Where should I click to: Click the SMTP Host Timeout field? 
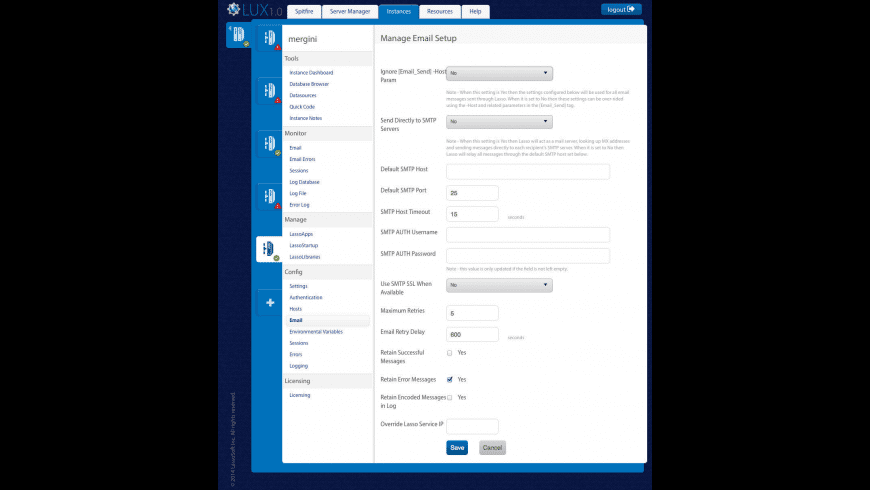[472, 214]
